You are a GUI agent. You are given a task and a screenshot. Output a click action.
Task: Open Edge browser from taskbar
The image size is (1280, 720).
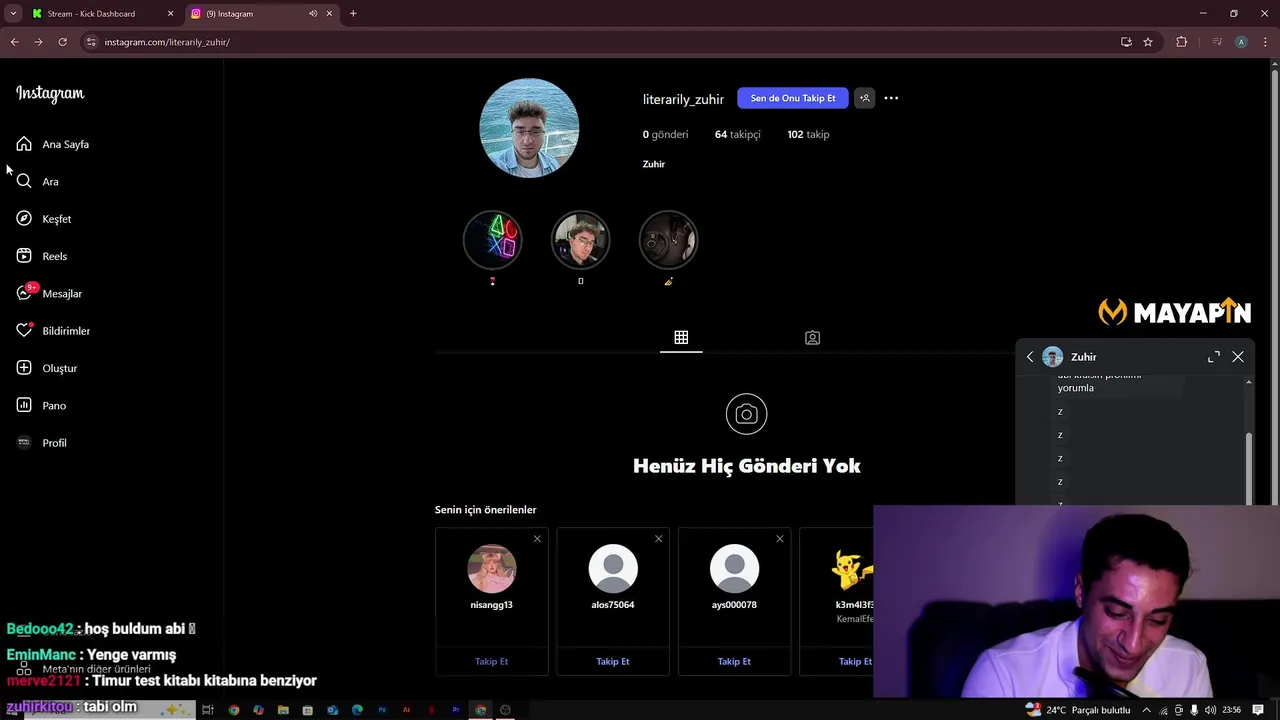click(357, 710)
